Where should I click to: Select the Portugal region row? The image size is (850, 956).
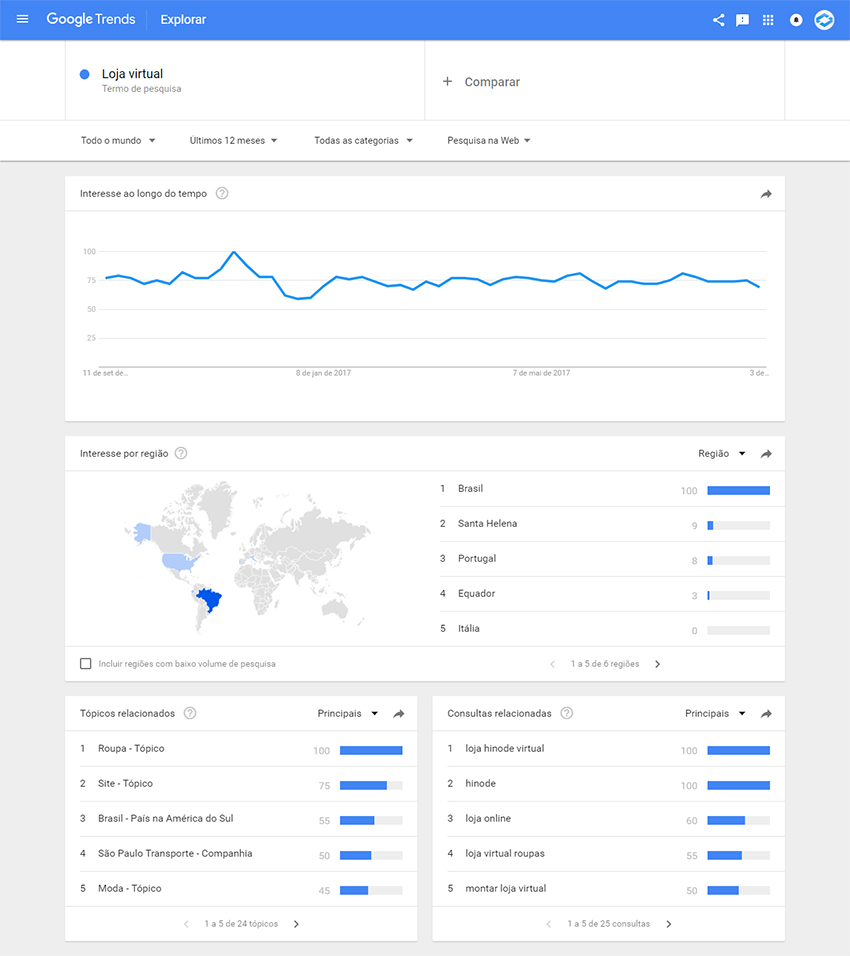click(x=612, y=559)
